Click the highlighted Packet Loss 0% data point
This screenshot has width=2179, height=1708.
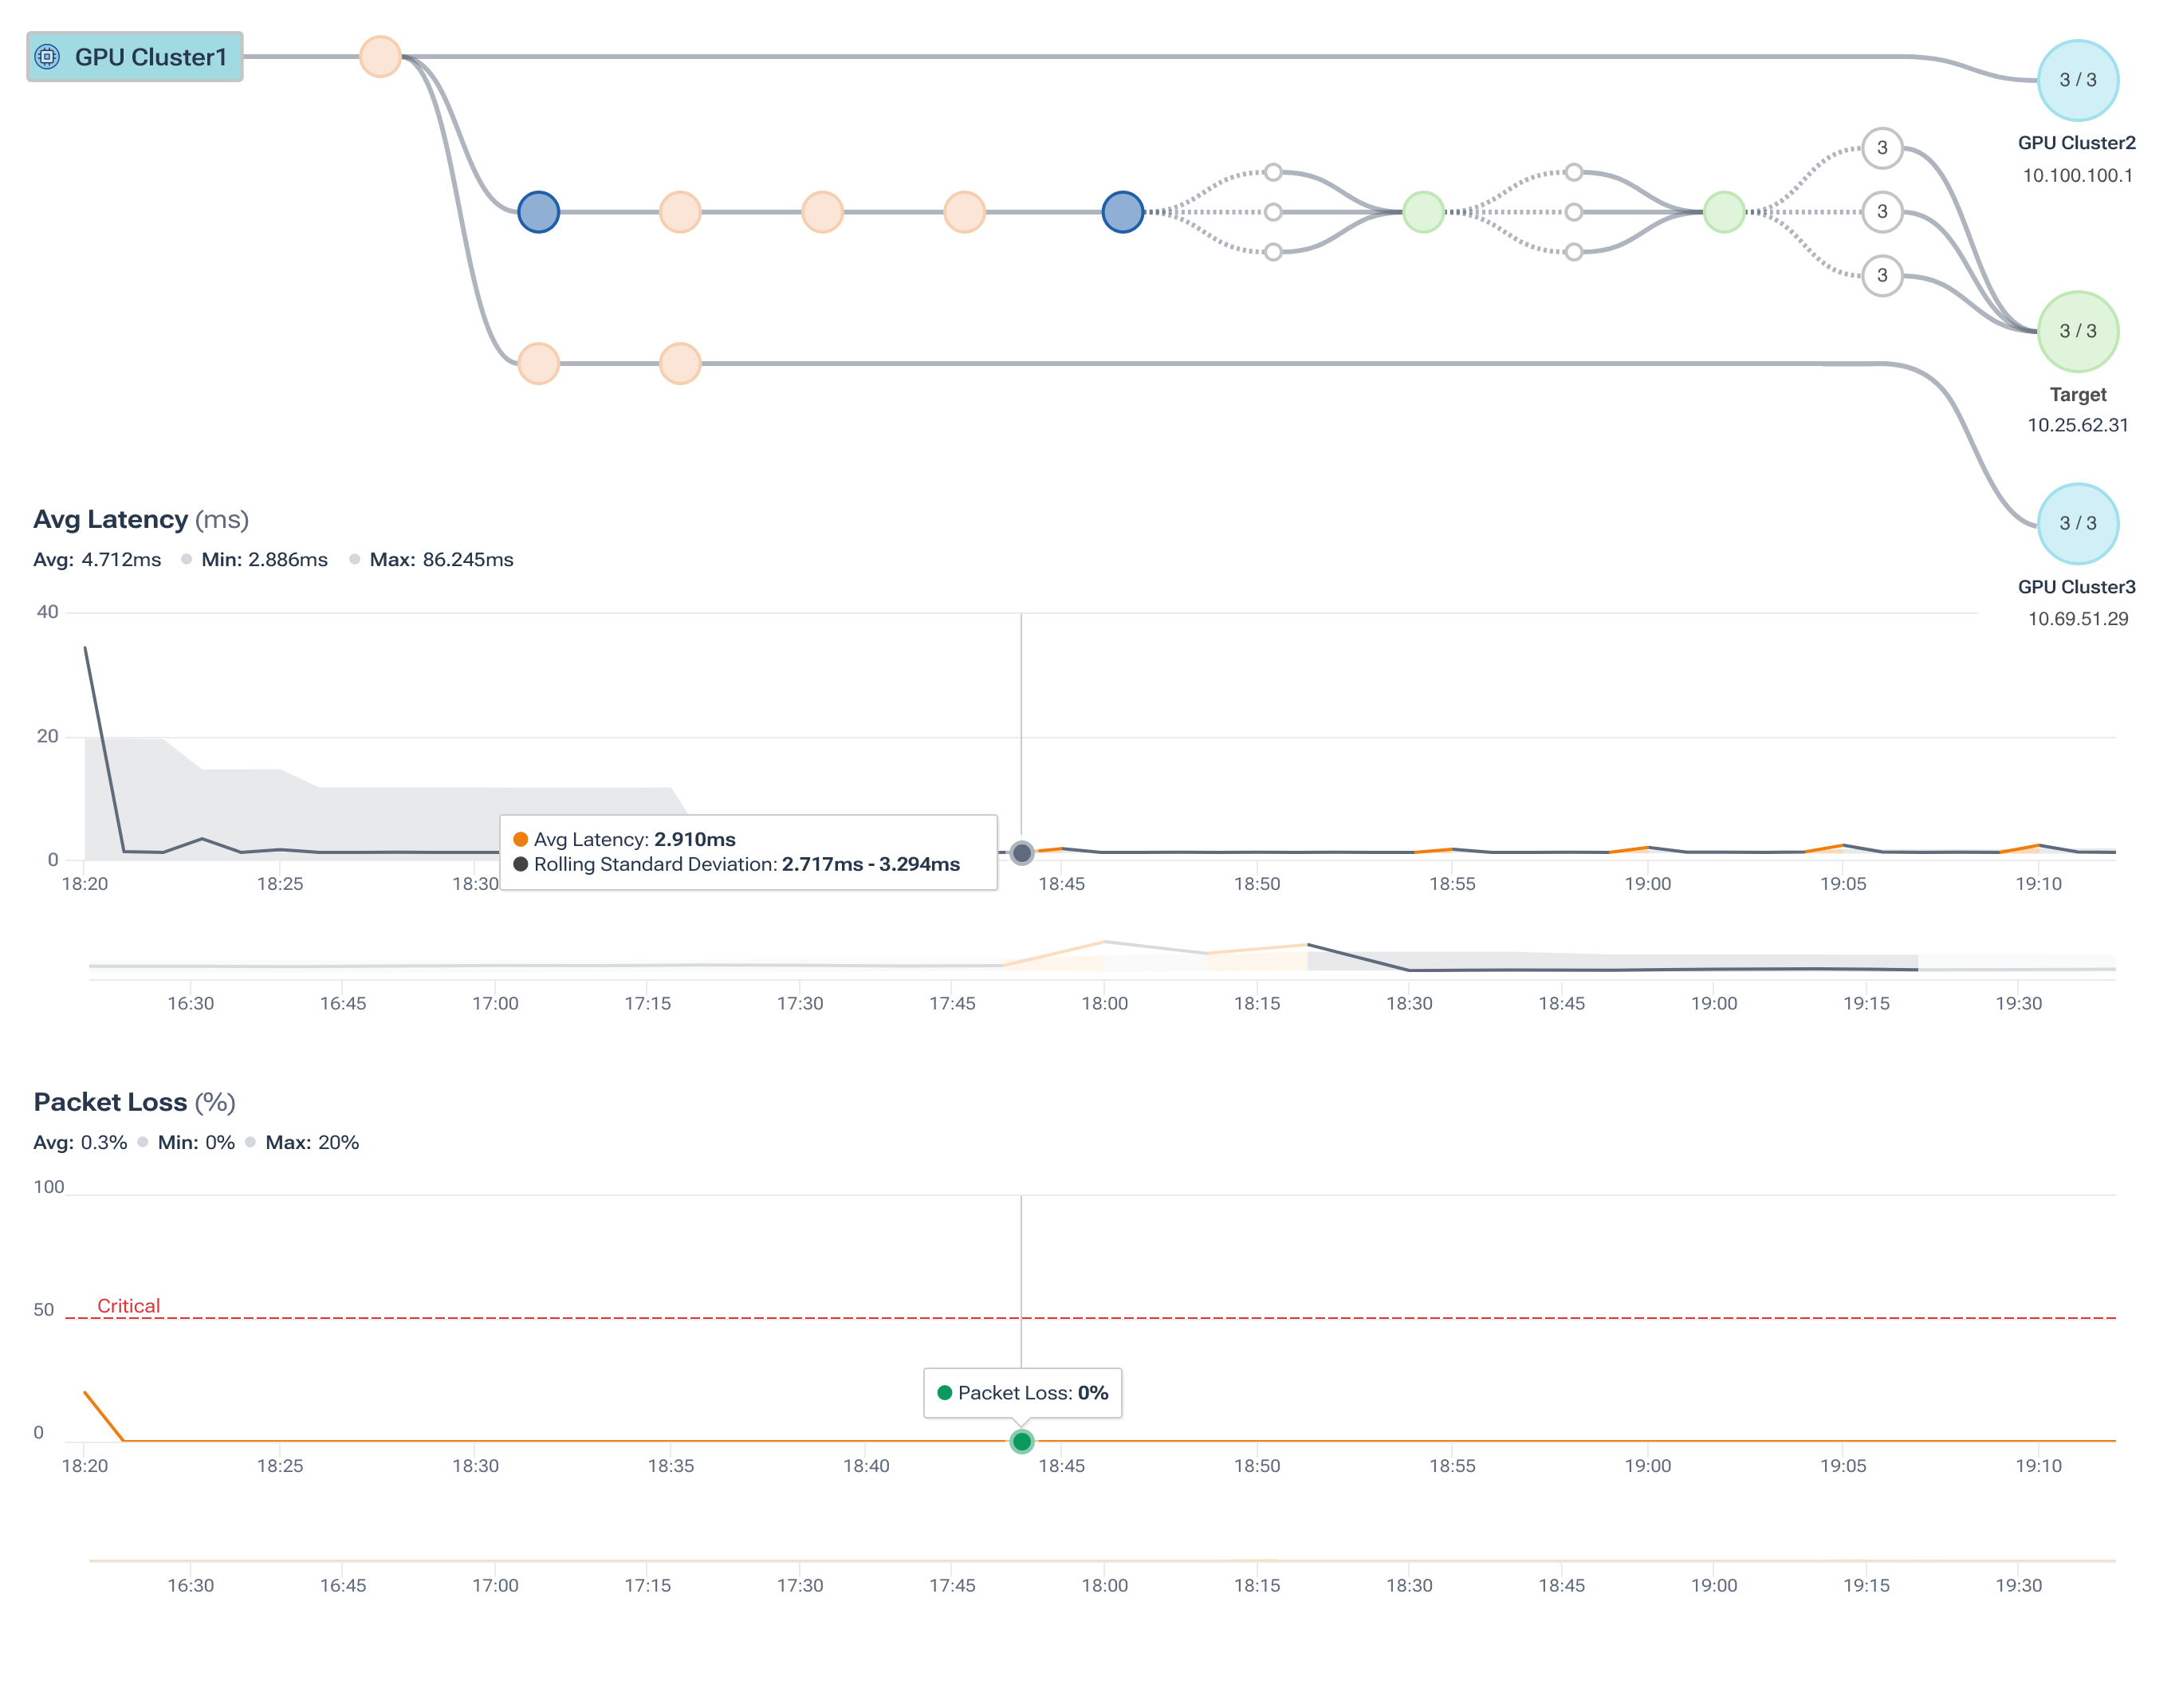(1021, 1440)
